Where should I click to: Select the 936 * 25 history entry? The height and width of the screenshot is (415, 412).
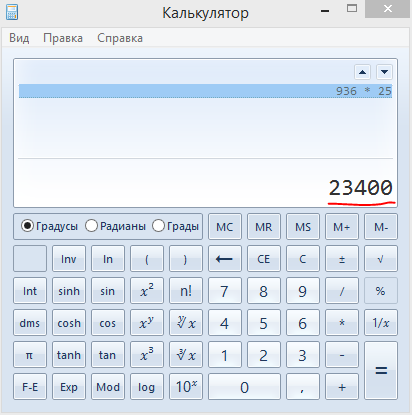click(x=205, y=91)
